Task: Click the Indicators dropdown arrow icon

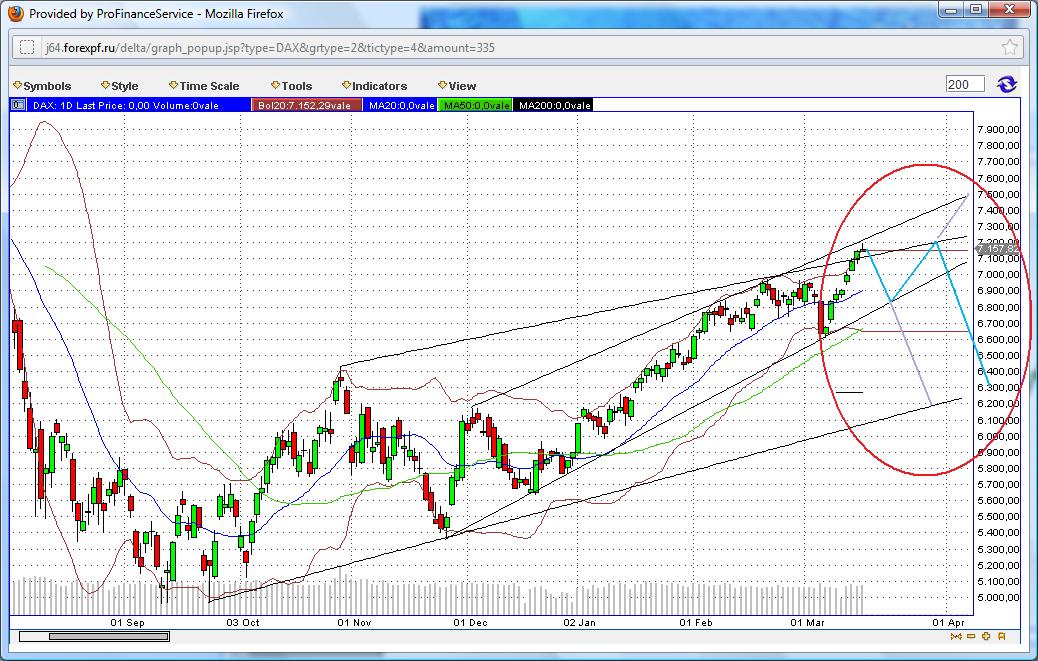Action: pyautogui.click(x=346, y=85)
